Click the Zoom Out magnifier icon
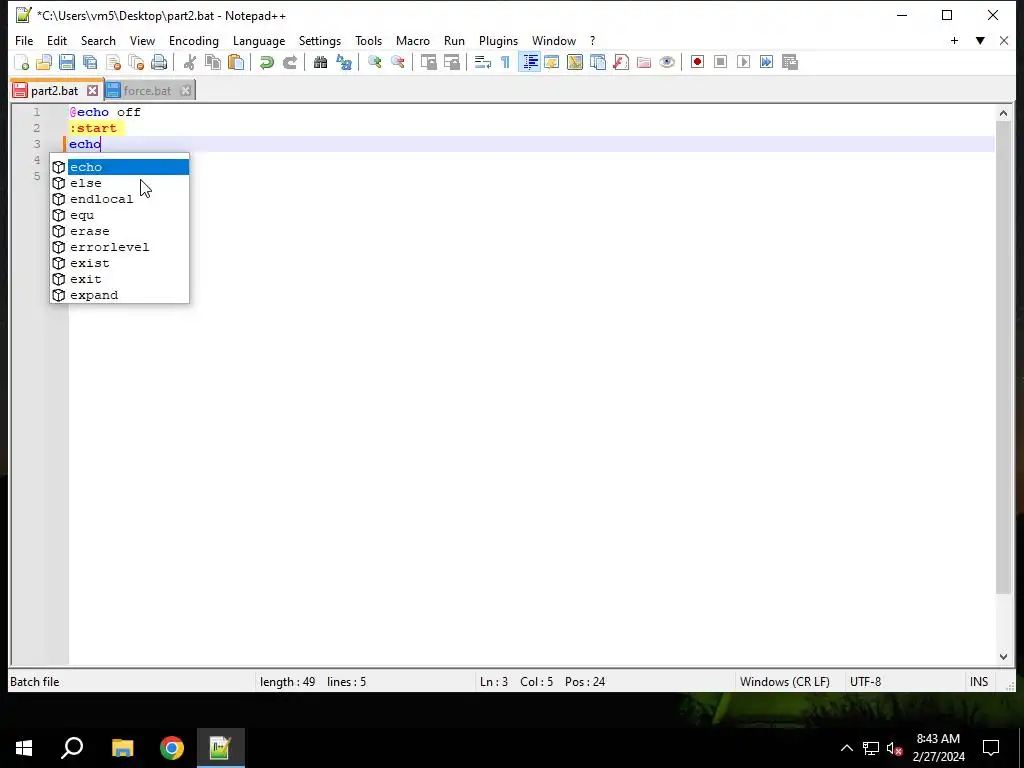Screen dimensions: 1024x768 click(x=397, y=62)
